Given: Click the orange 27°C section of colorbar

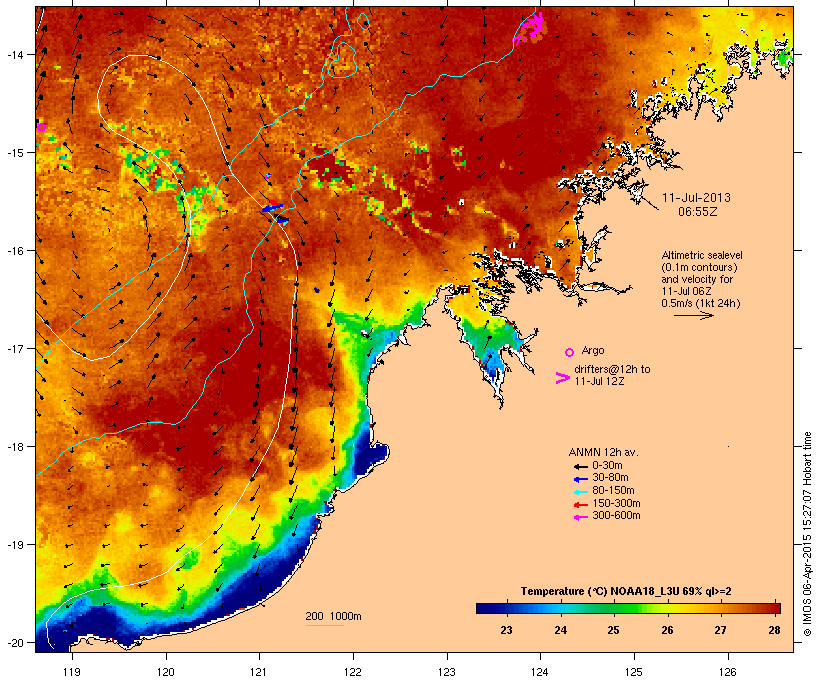Looking at the screenshot, I should click(x=721, y=608).
